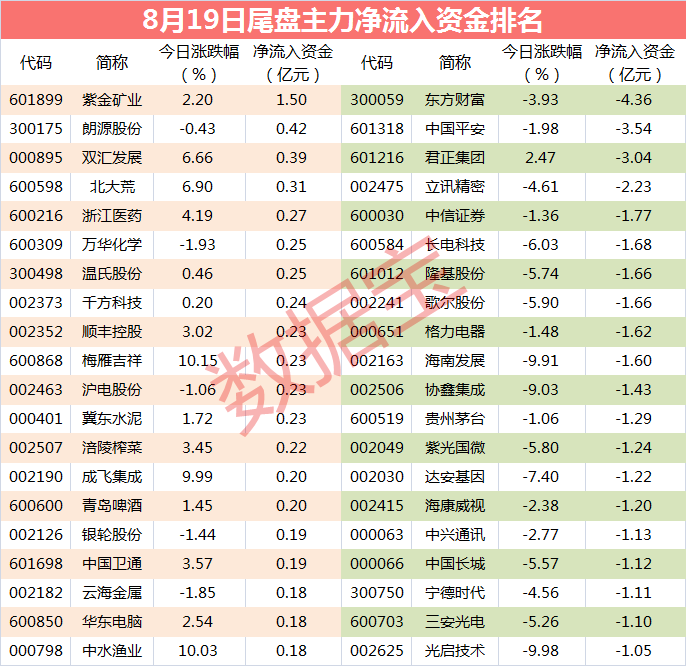Viewport: 686px width, 666px height.
Task: Select stock code 600519
Action: coord(377,419)
